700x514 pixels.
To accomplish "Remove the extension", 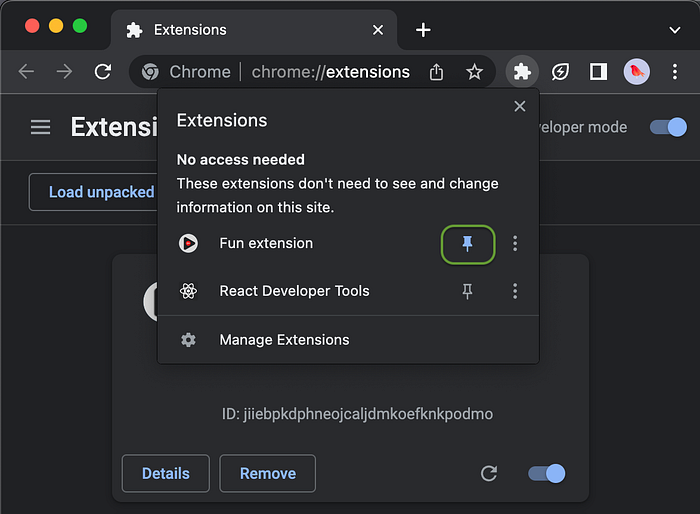I will (x=267, y=473).
